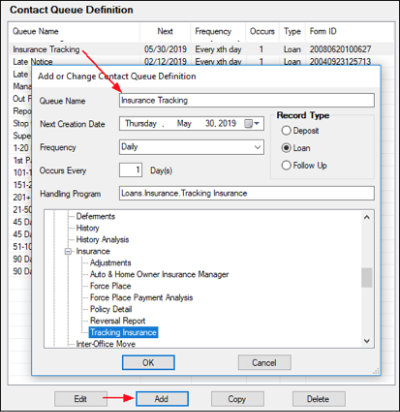
Task: Click the Queue Name text field
Action: pyautogui.click(x=247, y=100)
